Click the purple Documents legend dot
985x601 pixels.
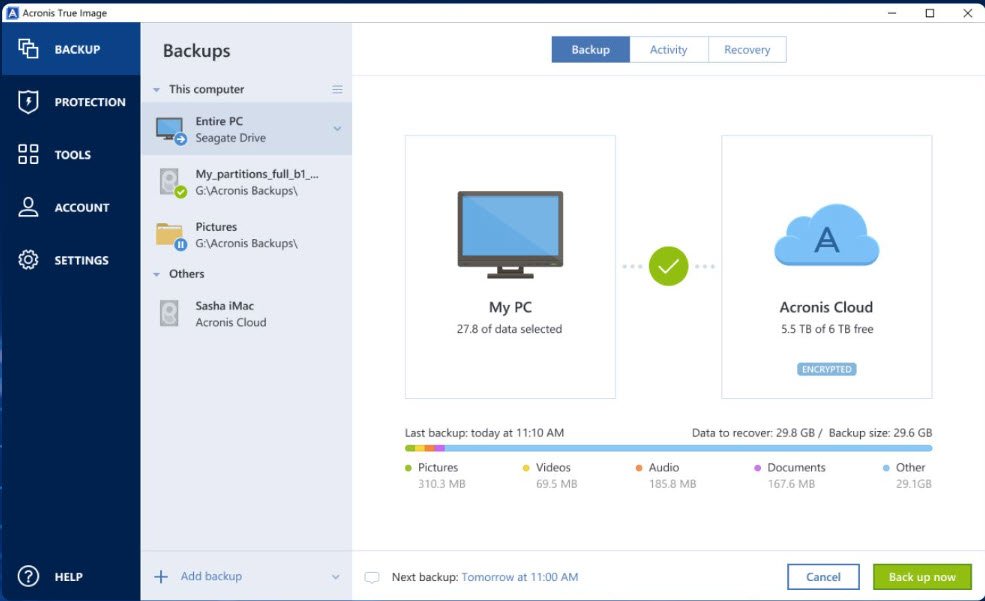tap(758, 468)
